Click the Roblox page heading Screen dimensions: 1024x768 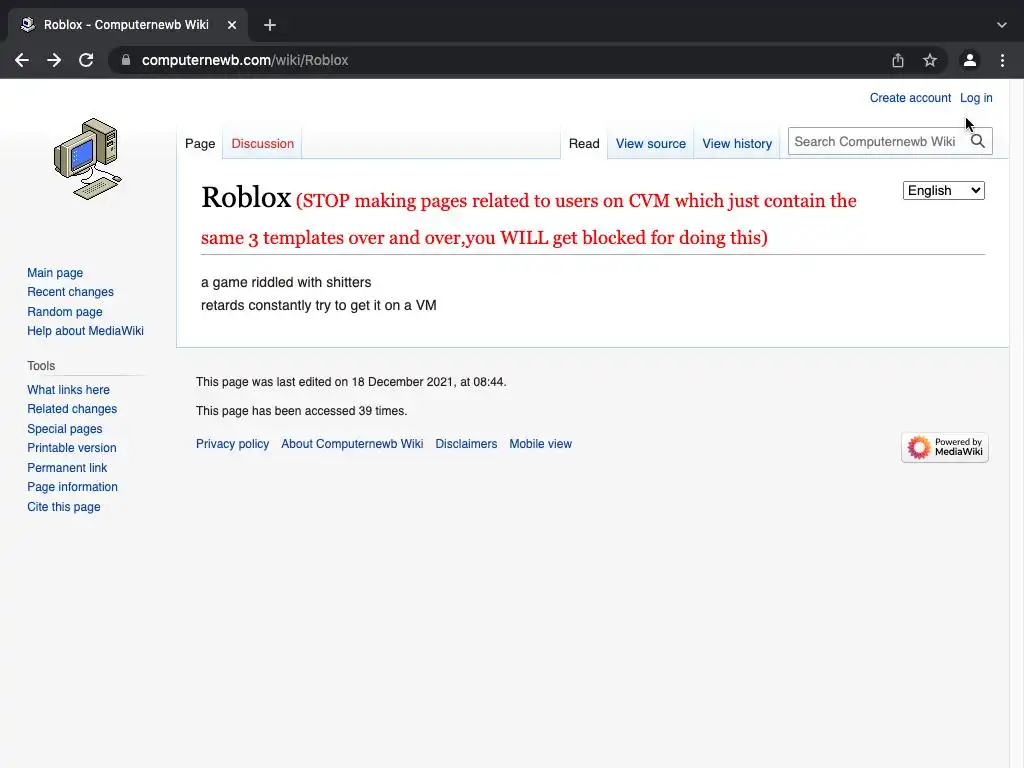(246, 197)
